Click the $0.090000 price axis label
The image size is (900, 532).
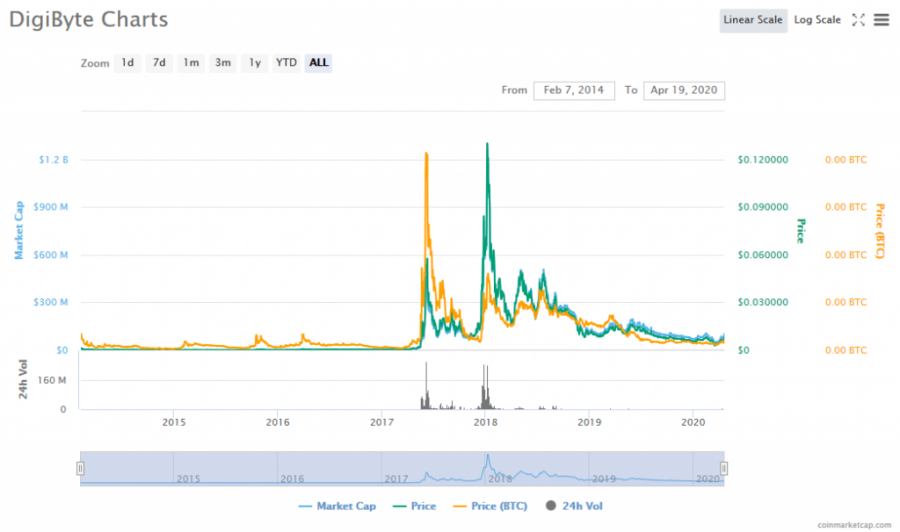click(763, 207)
